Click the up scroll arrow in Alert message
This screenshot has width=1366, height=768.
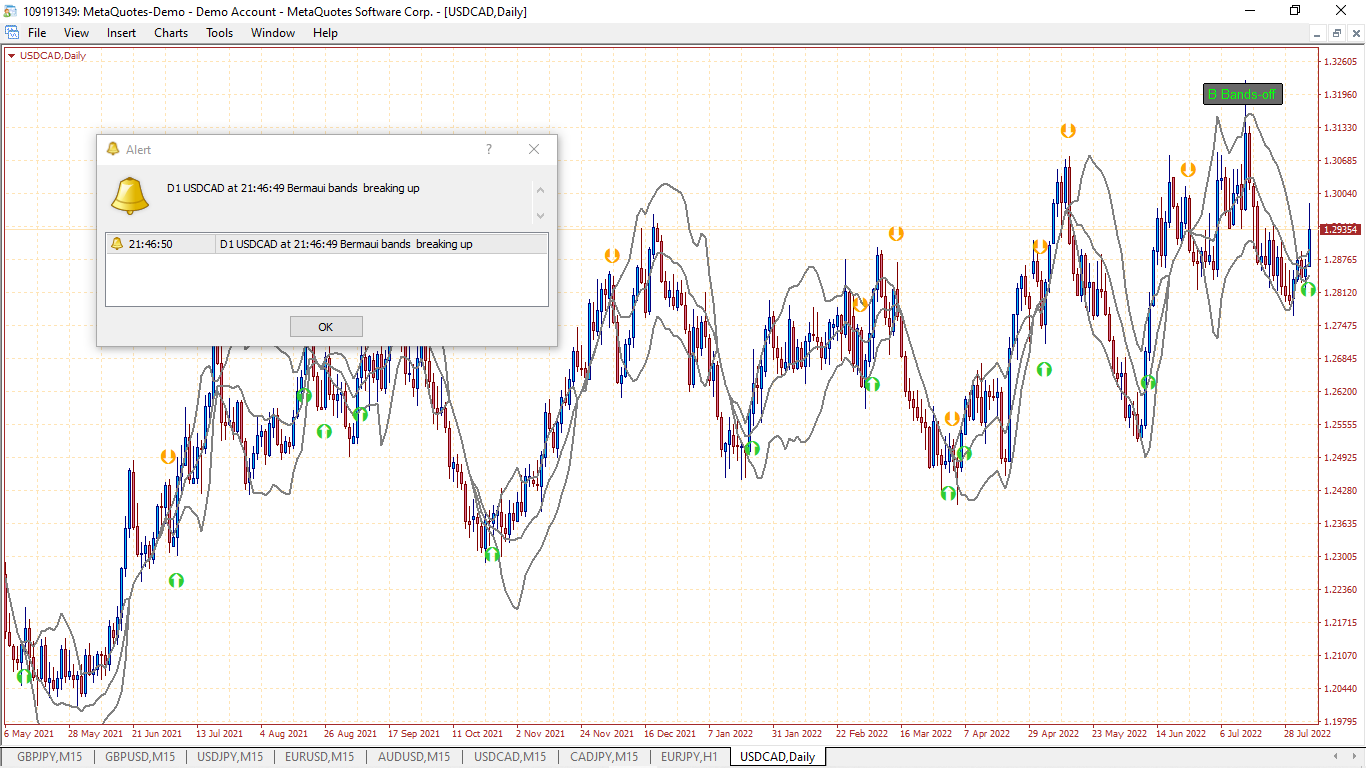[x=541, y=190]
